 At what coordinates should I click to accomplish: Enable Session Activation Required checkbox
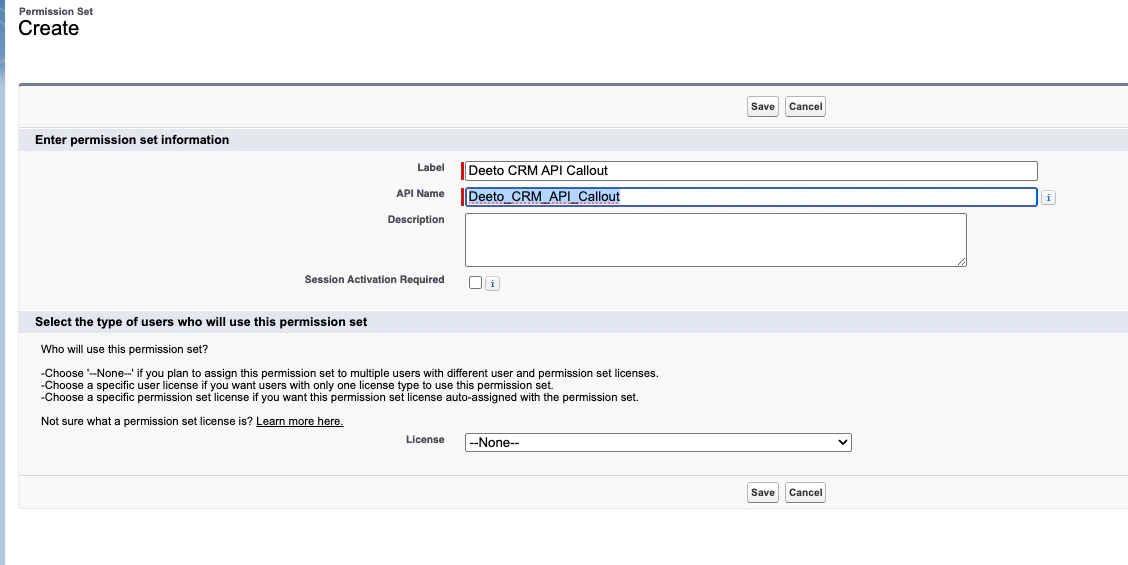475,283
